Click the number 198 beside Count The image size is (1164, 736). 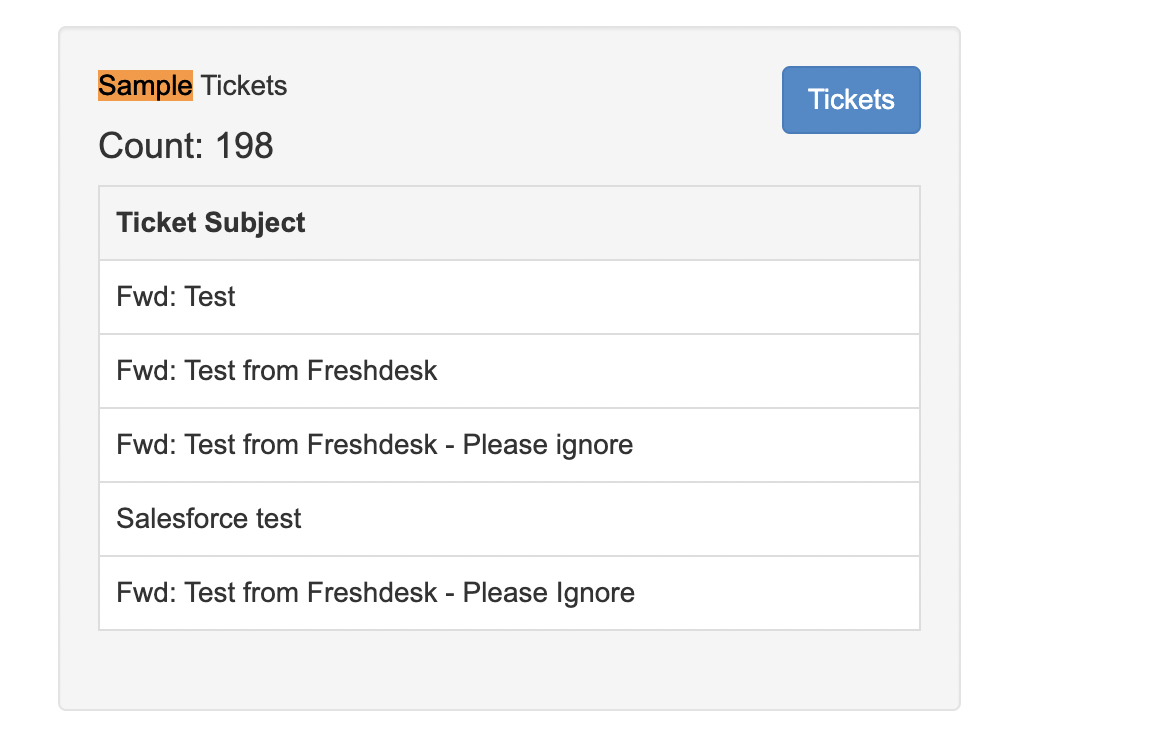(244, 146)
